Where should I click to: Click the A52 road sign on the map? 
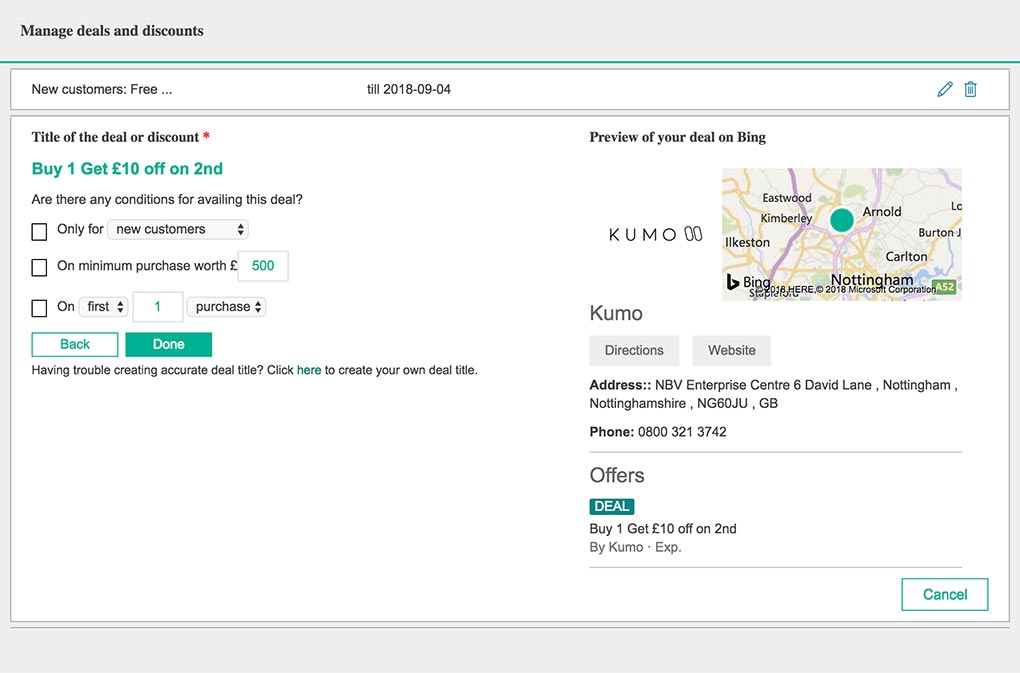coord(945,287)
